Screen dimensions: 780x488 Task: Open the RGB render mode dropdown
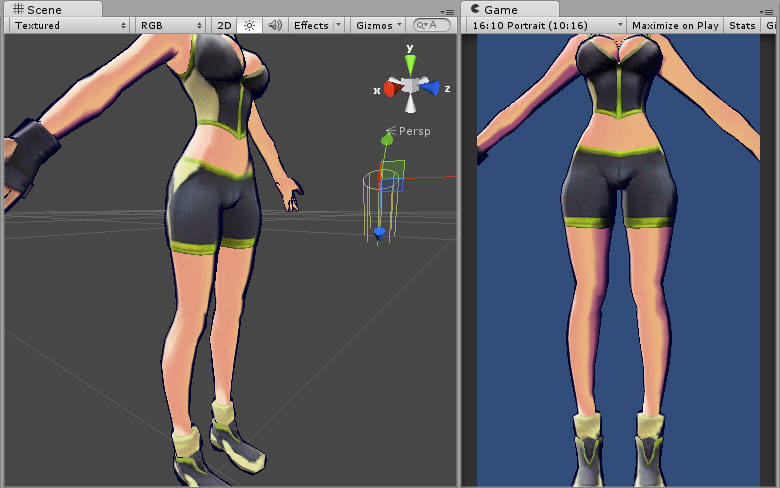pyautogui.click(x=171, y=25)
